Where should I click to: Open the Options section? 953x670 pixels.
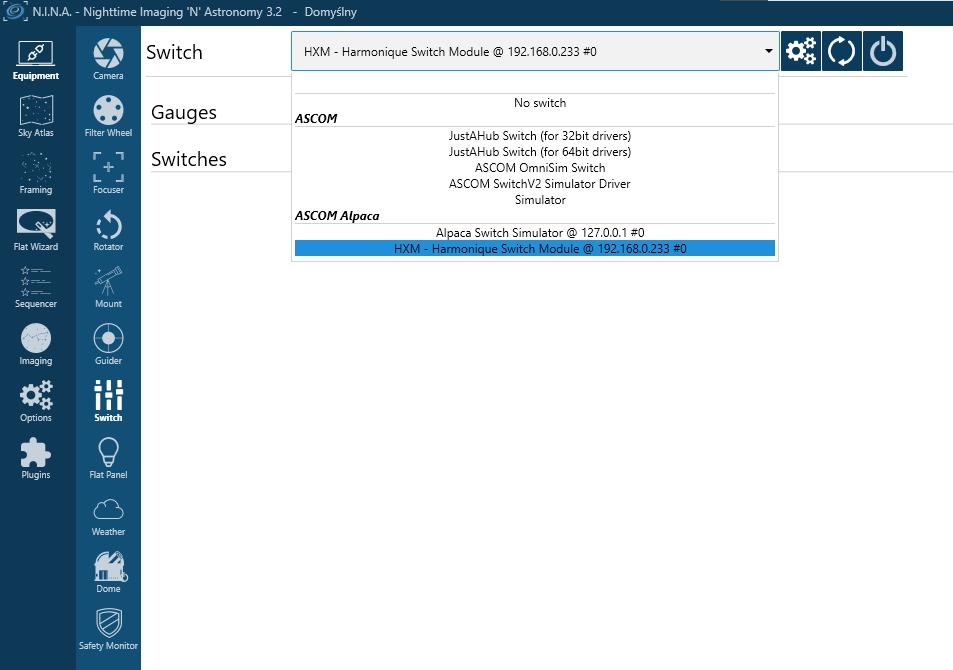click(36, 402)
